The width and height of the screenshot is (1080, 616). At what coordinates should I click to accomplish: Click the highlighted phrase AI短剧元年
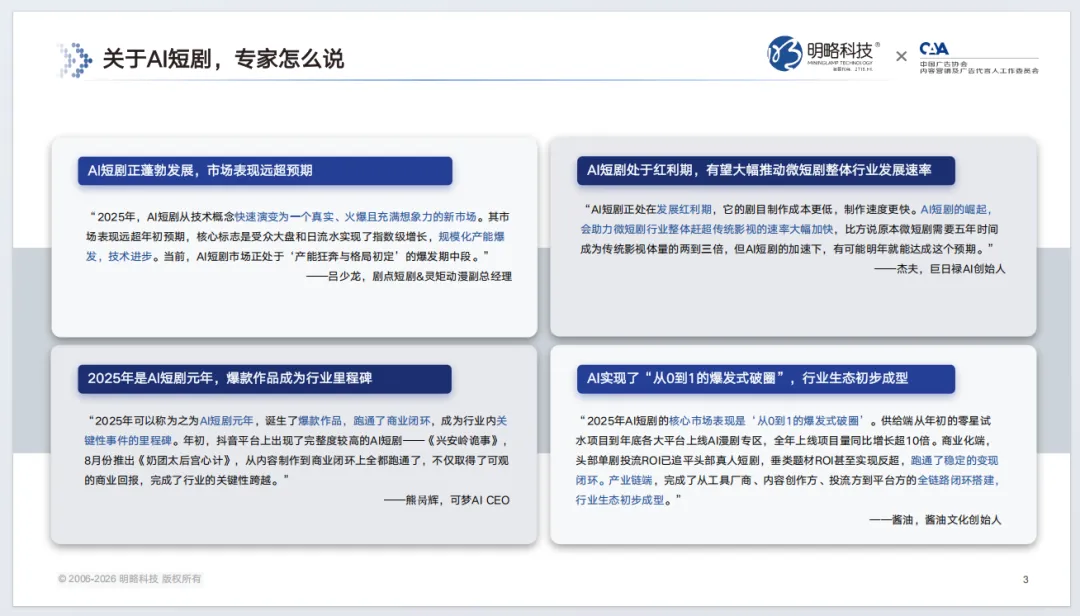pos(227,420)
